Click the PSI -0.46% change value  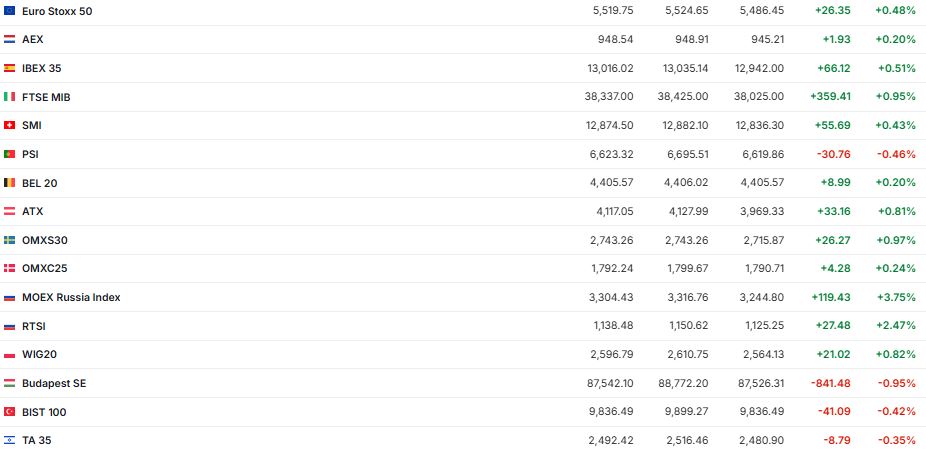point(897,154)
